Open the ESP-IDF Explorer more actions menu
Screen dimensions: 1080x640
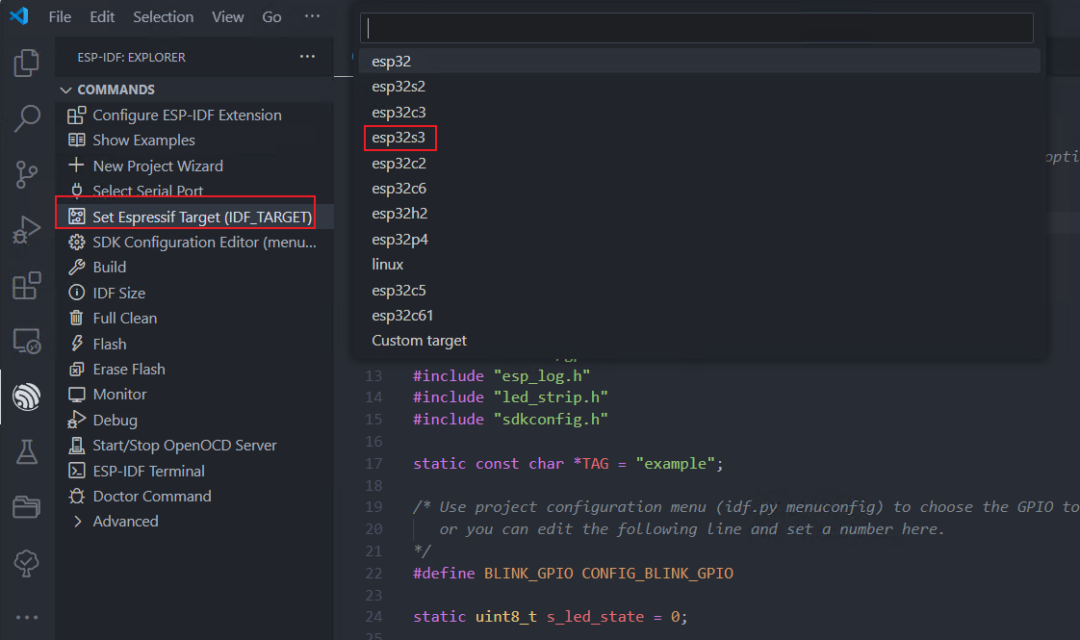point(307,57)
